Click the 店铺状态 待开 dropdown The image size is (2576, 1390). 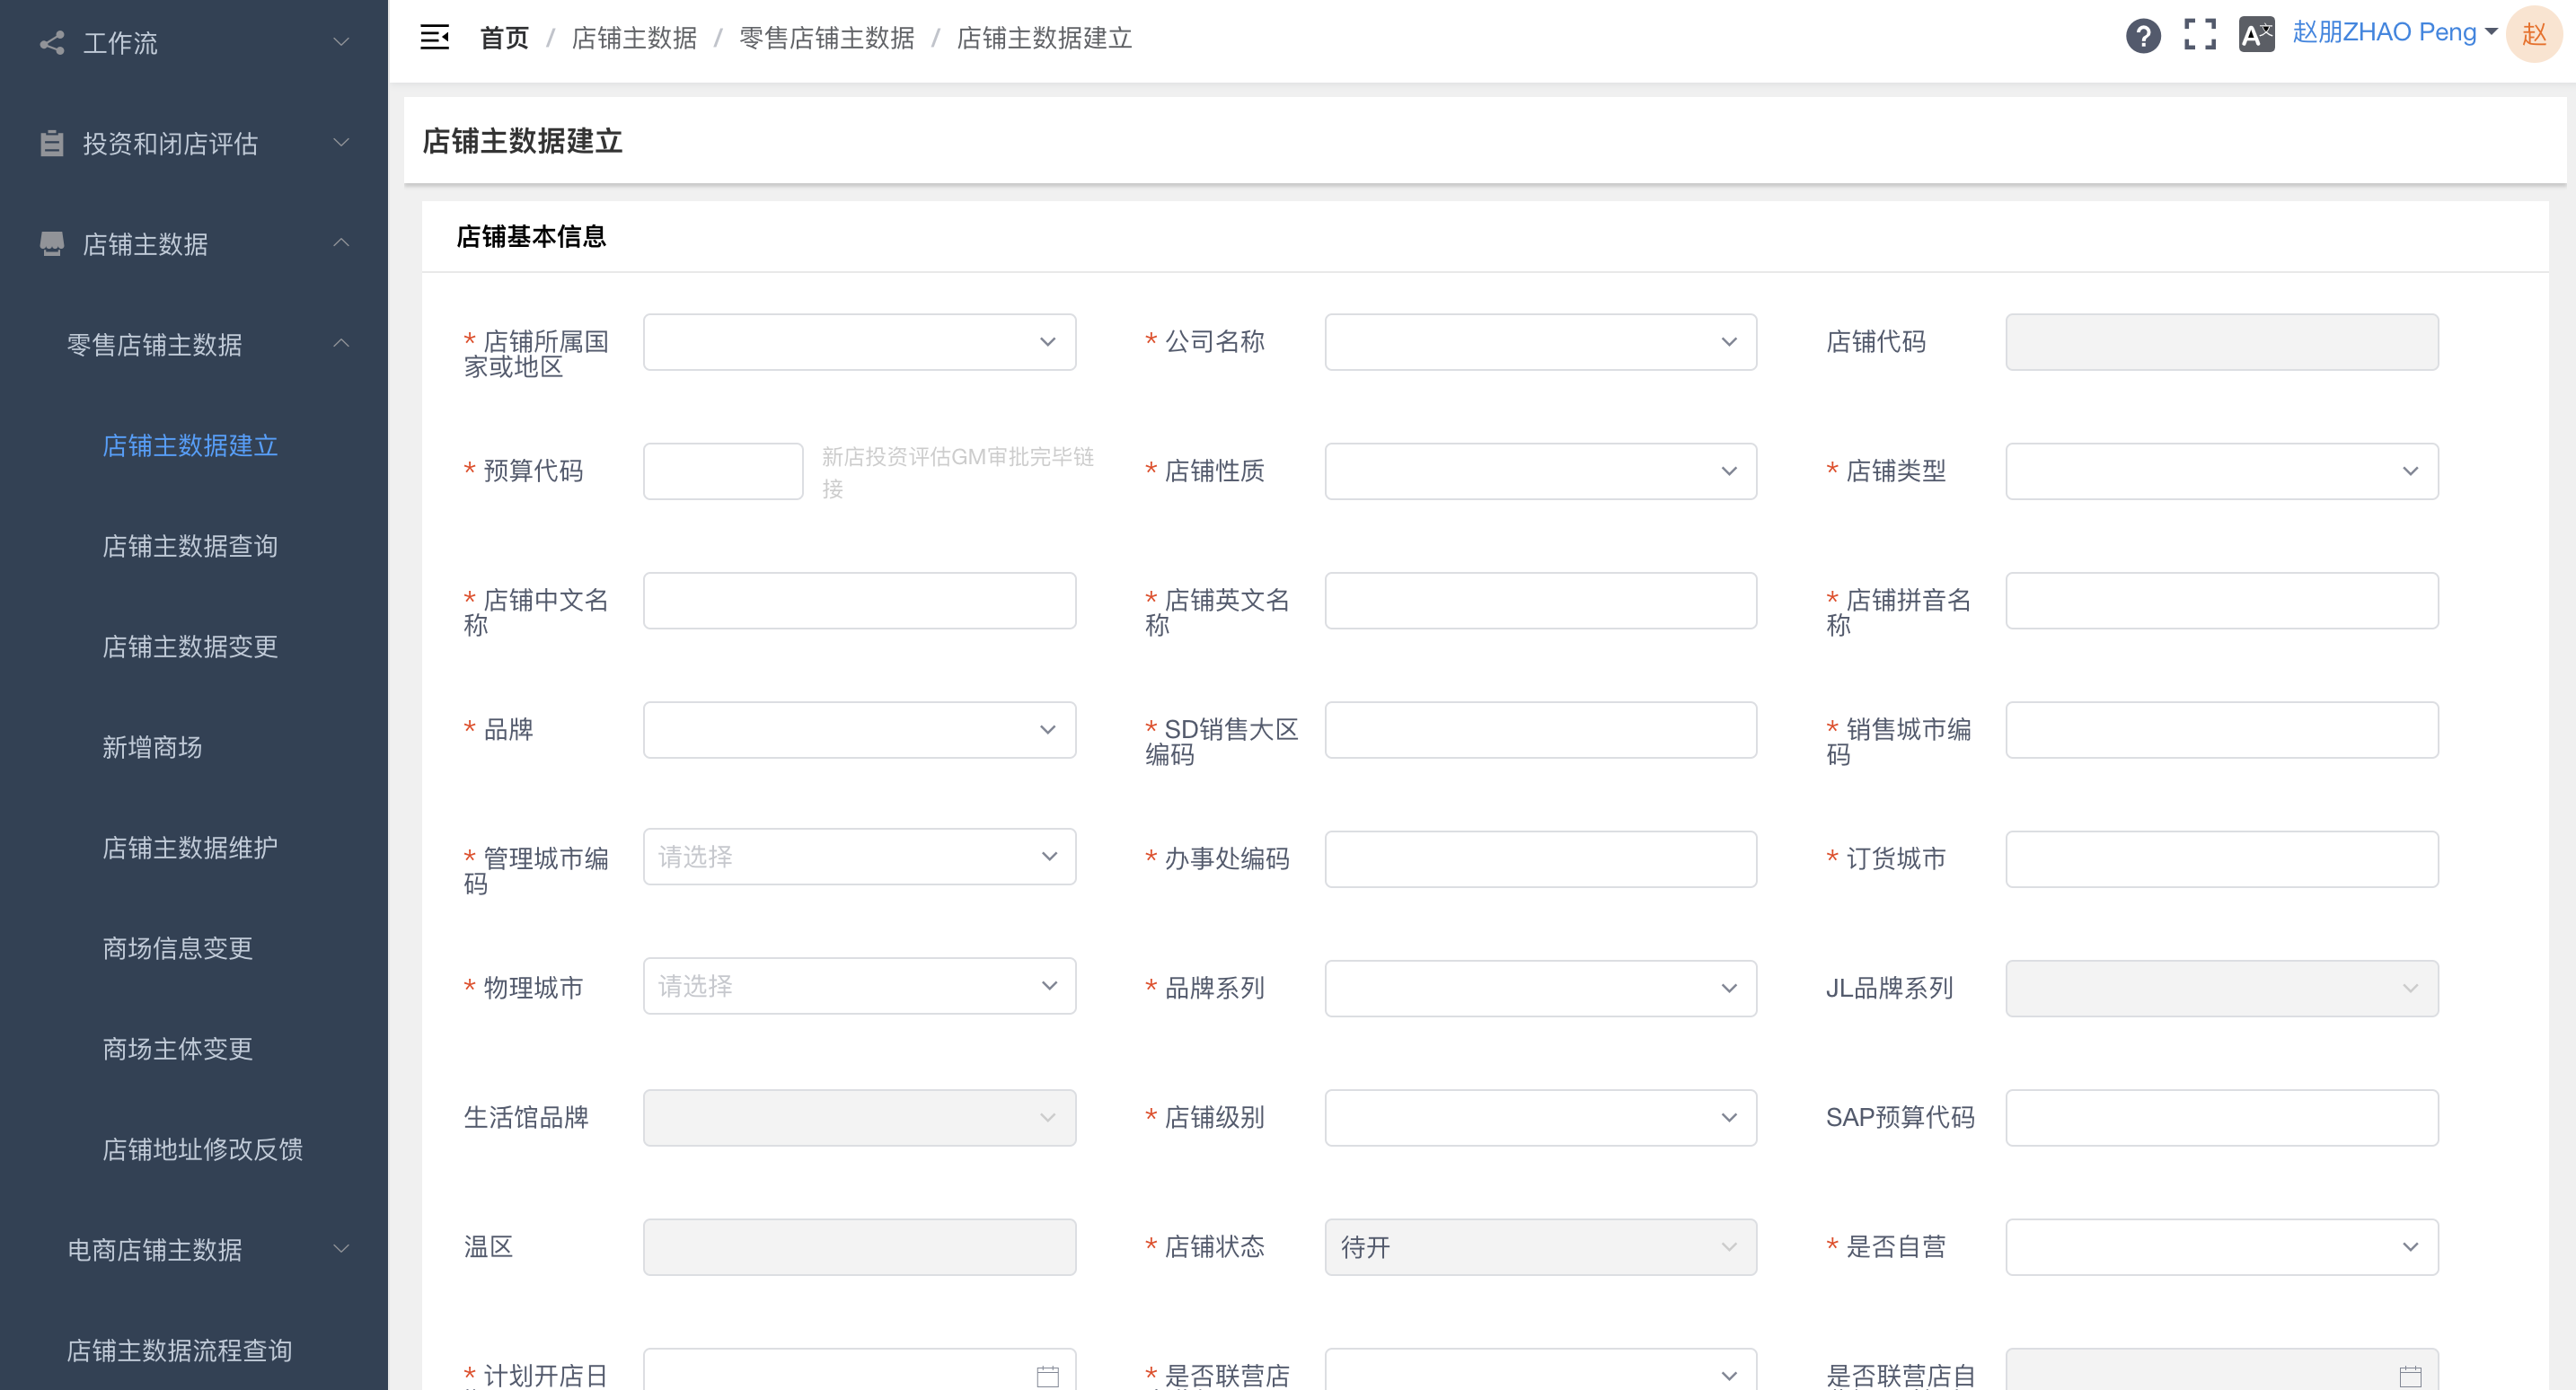tap(1540, 1247)
